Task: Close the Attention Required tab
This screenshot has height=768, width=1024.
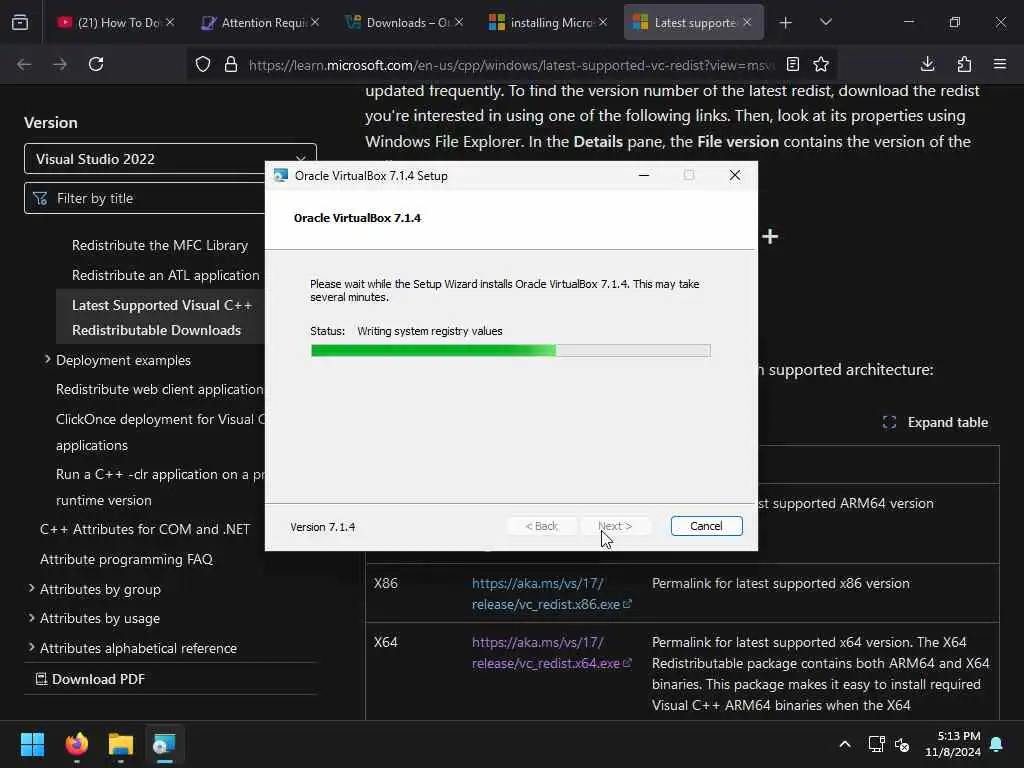Action: [x=315, y=22]
